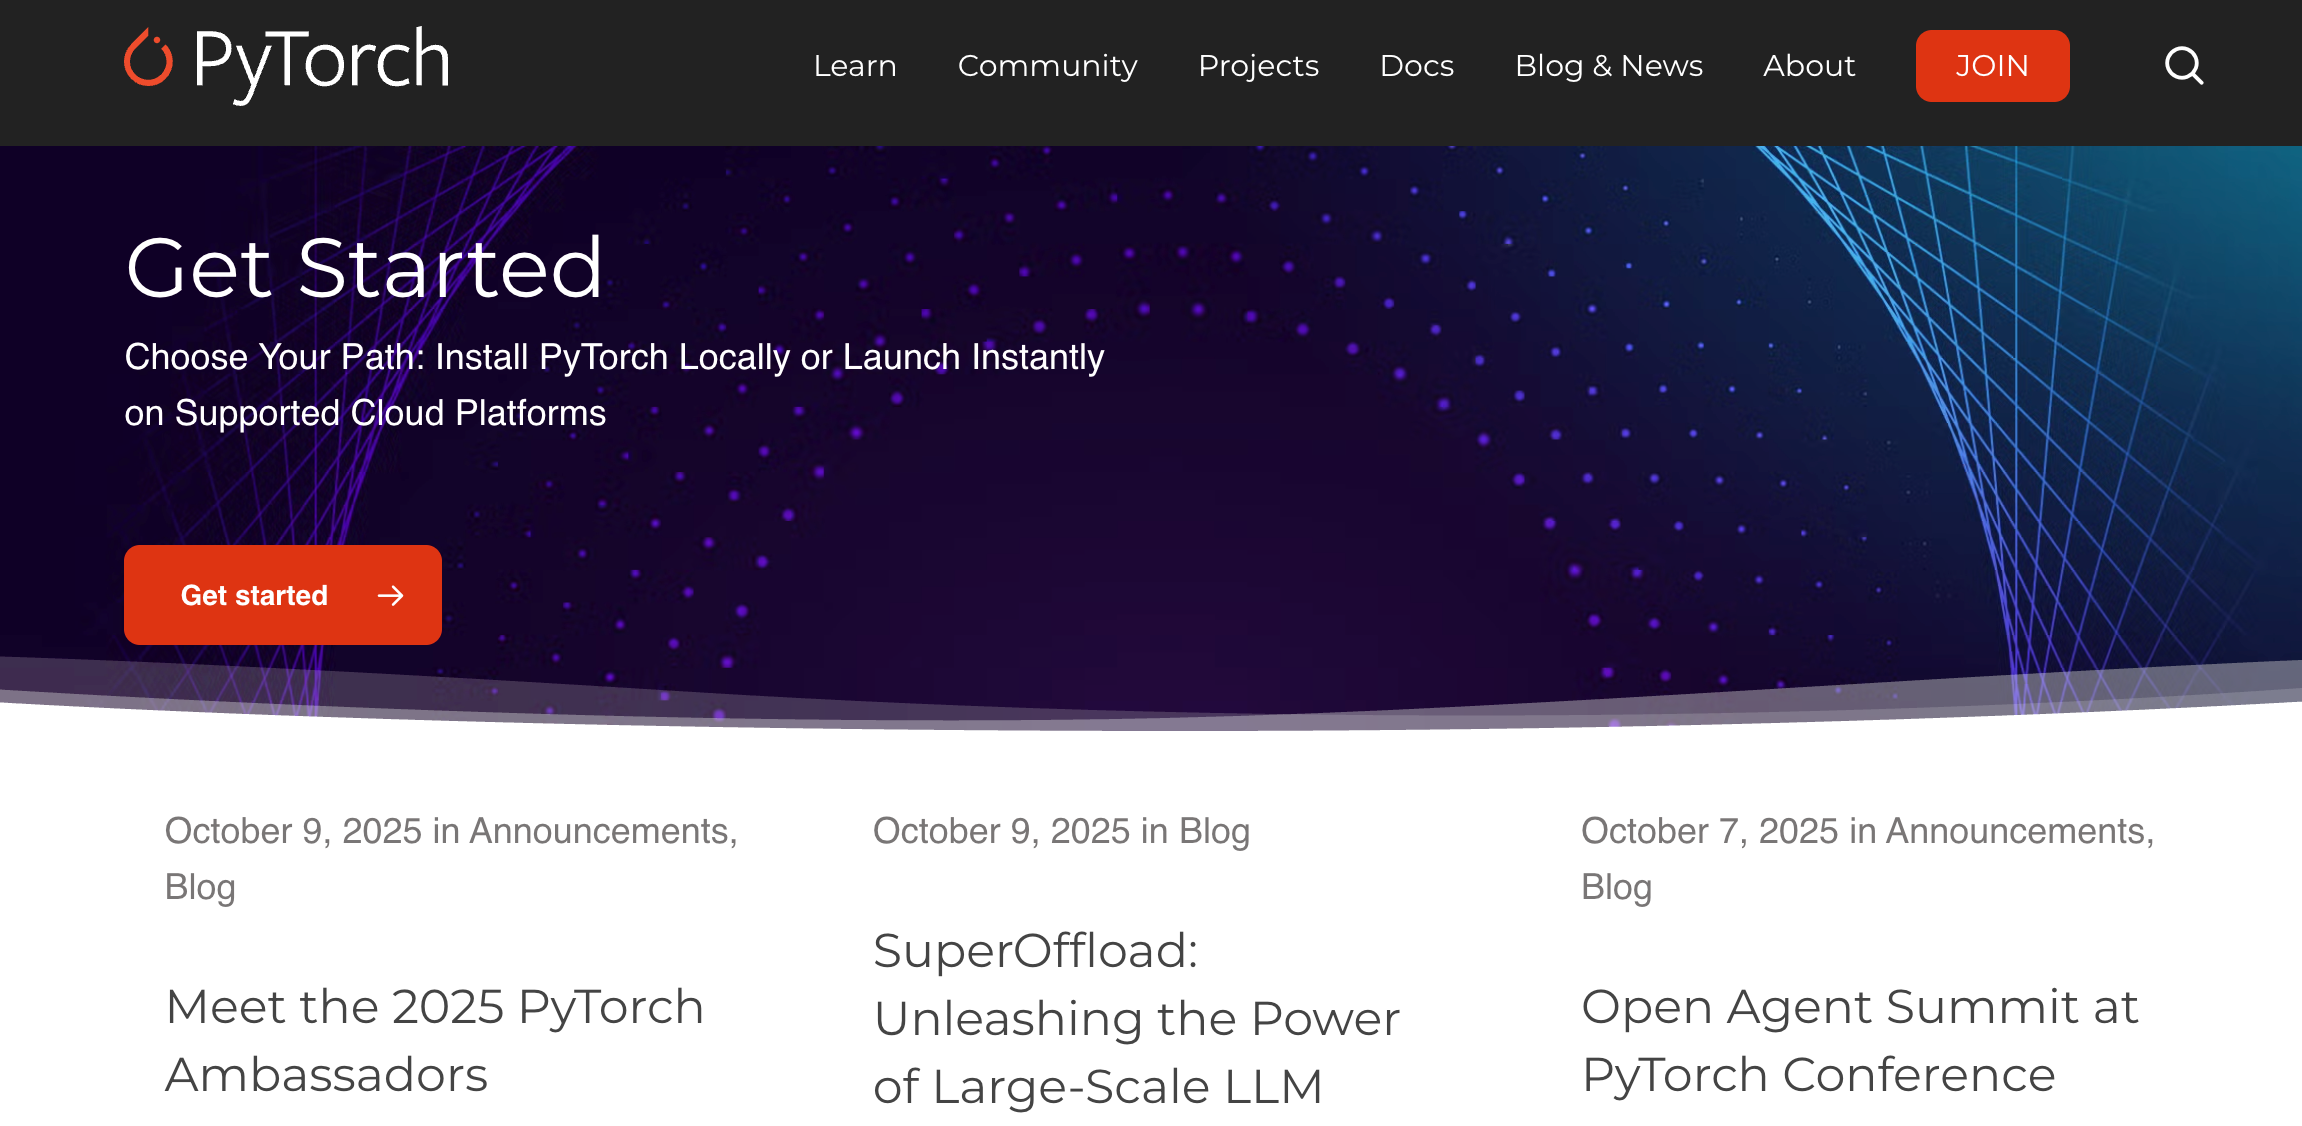Click the PyTorch wordmark text
Viewport: 2302px width, 1126px height.
click(321, 62)
